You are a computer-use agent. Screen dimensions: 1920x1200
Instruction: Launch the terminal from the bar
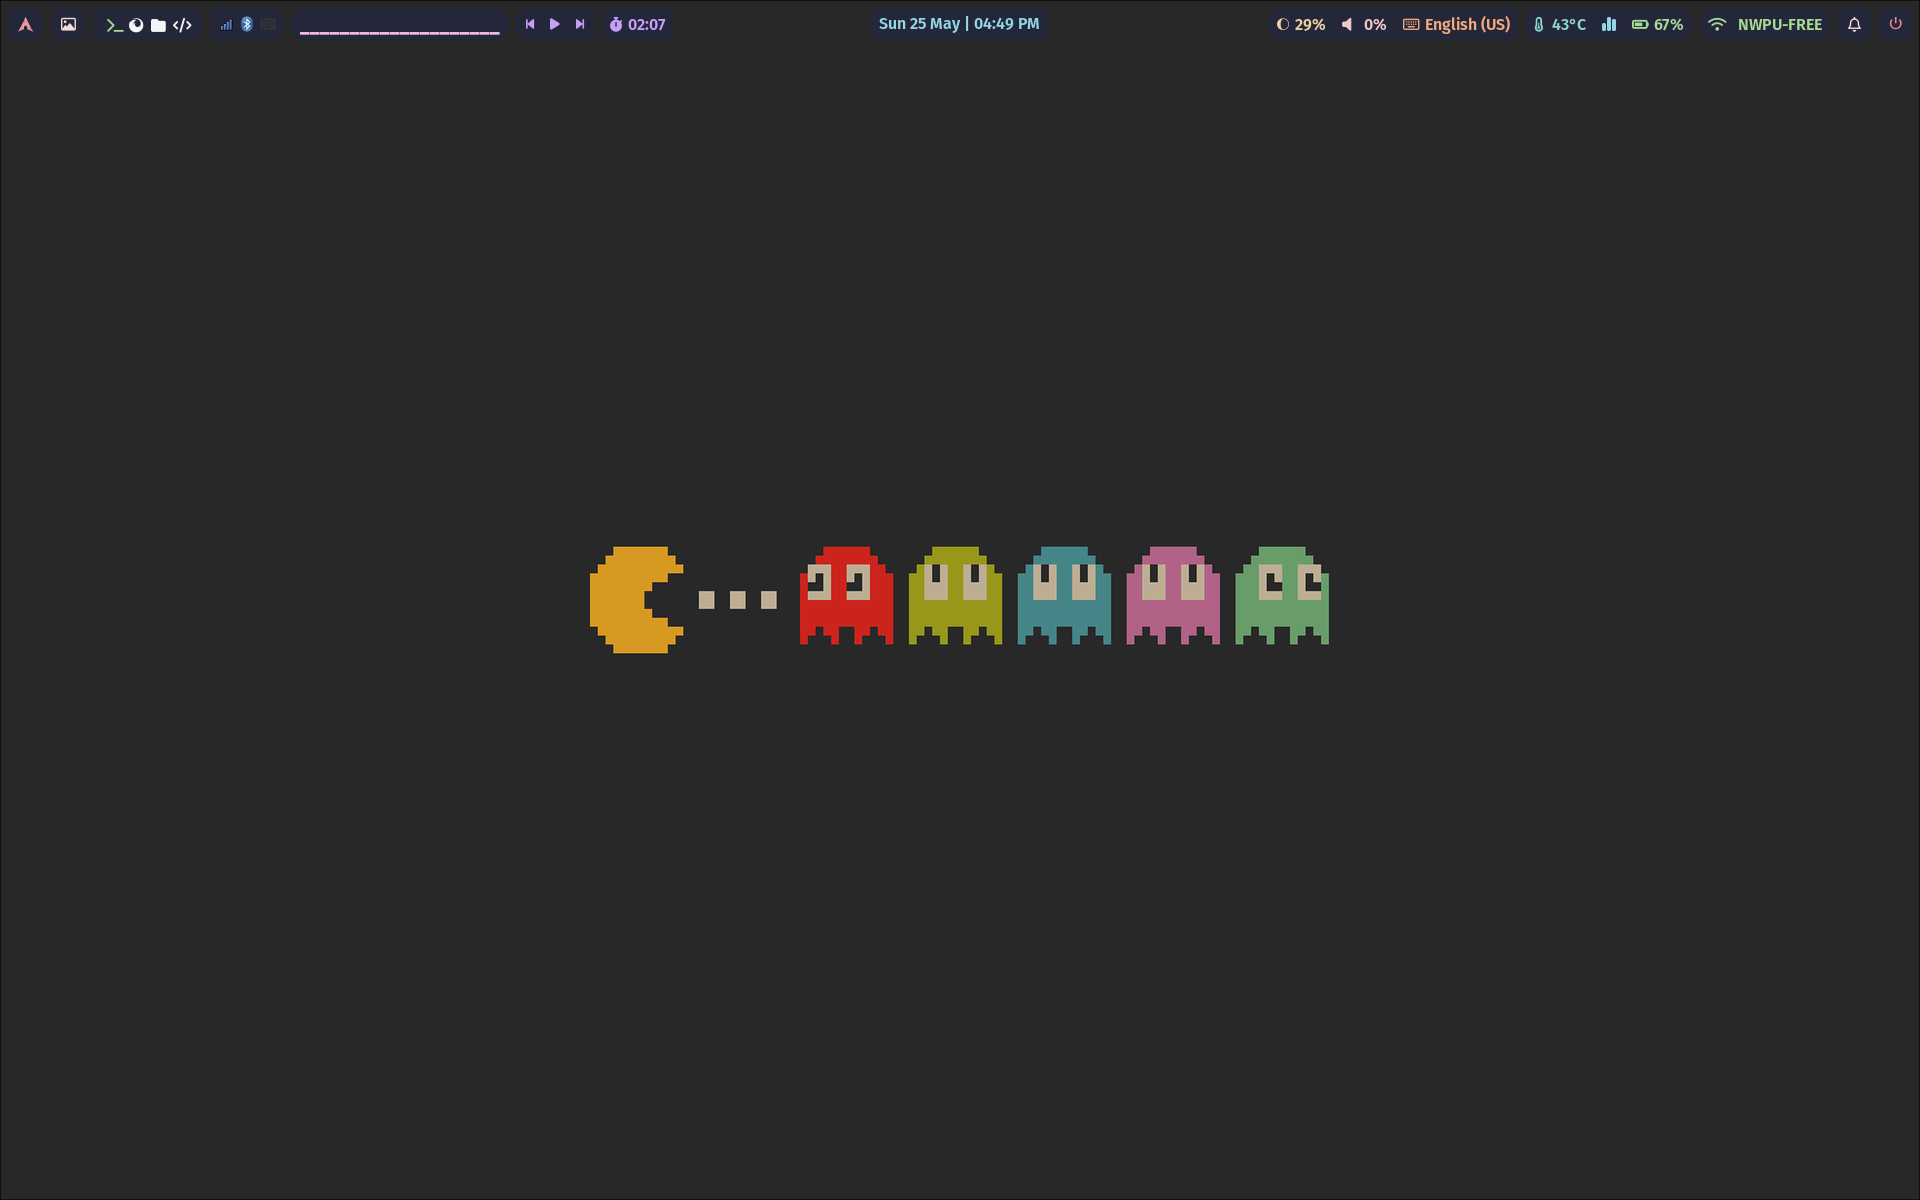click(114, 25)
